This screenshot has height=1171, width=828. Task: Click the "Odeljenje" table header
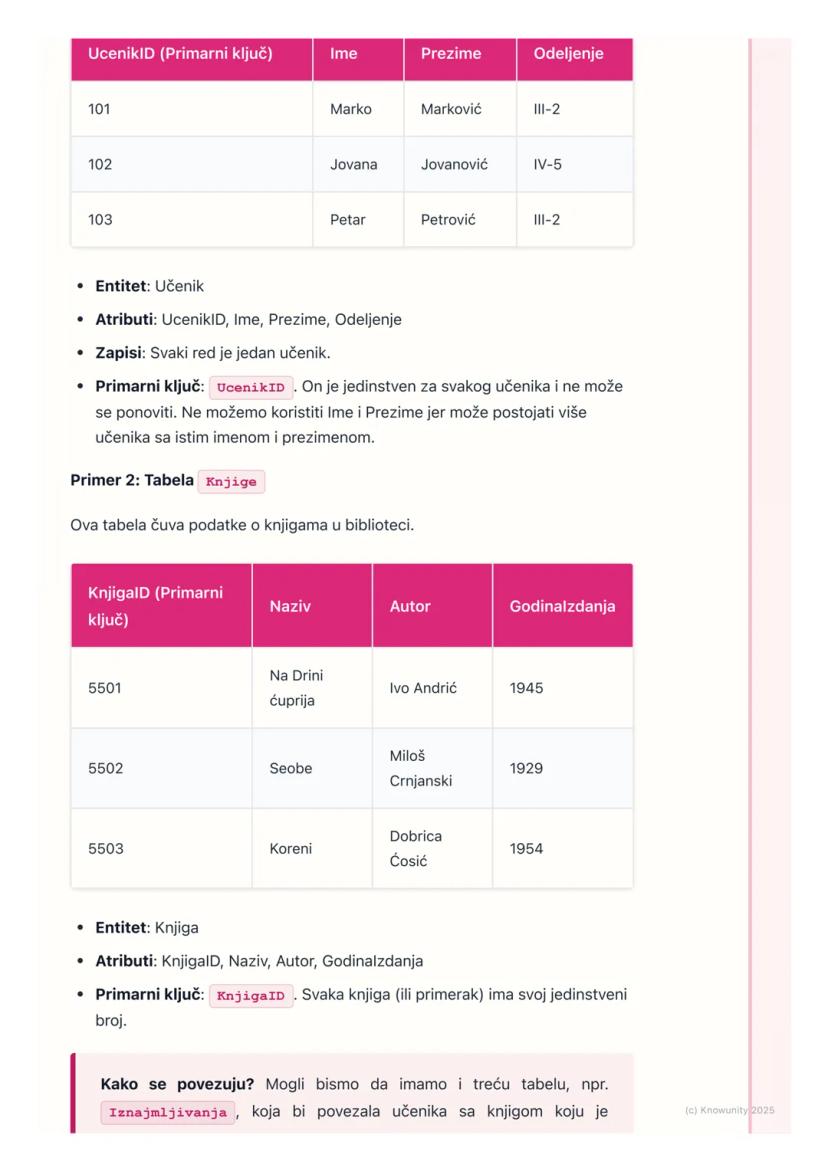[568, 54]
